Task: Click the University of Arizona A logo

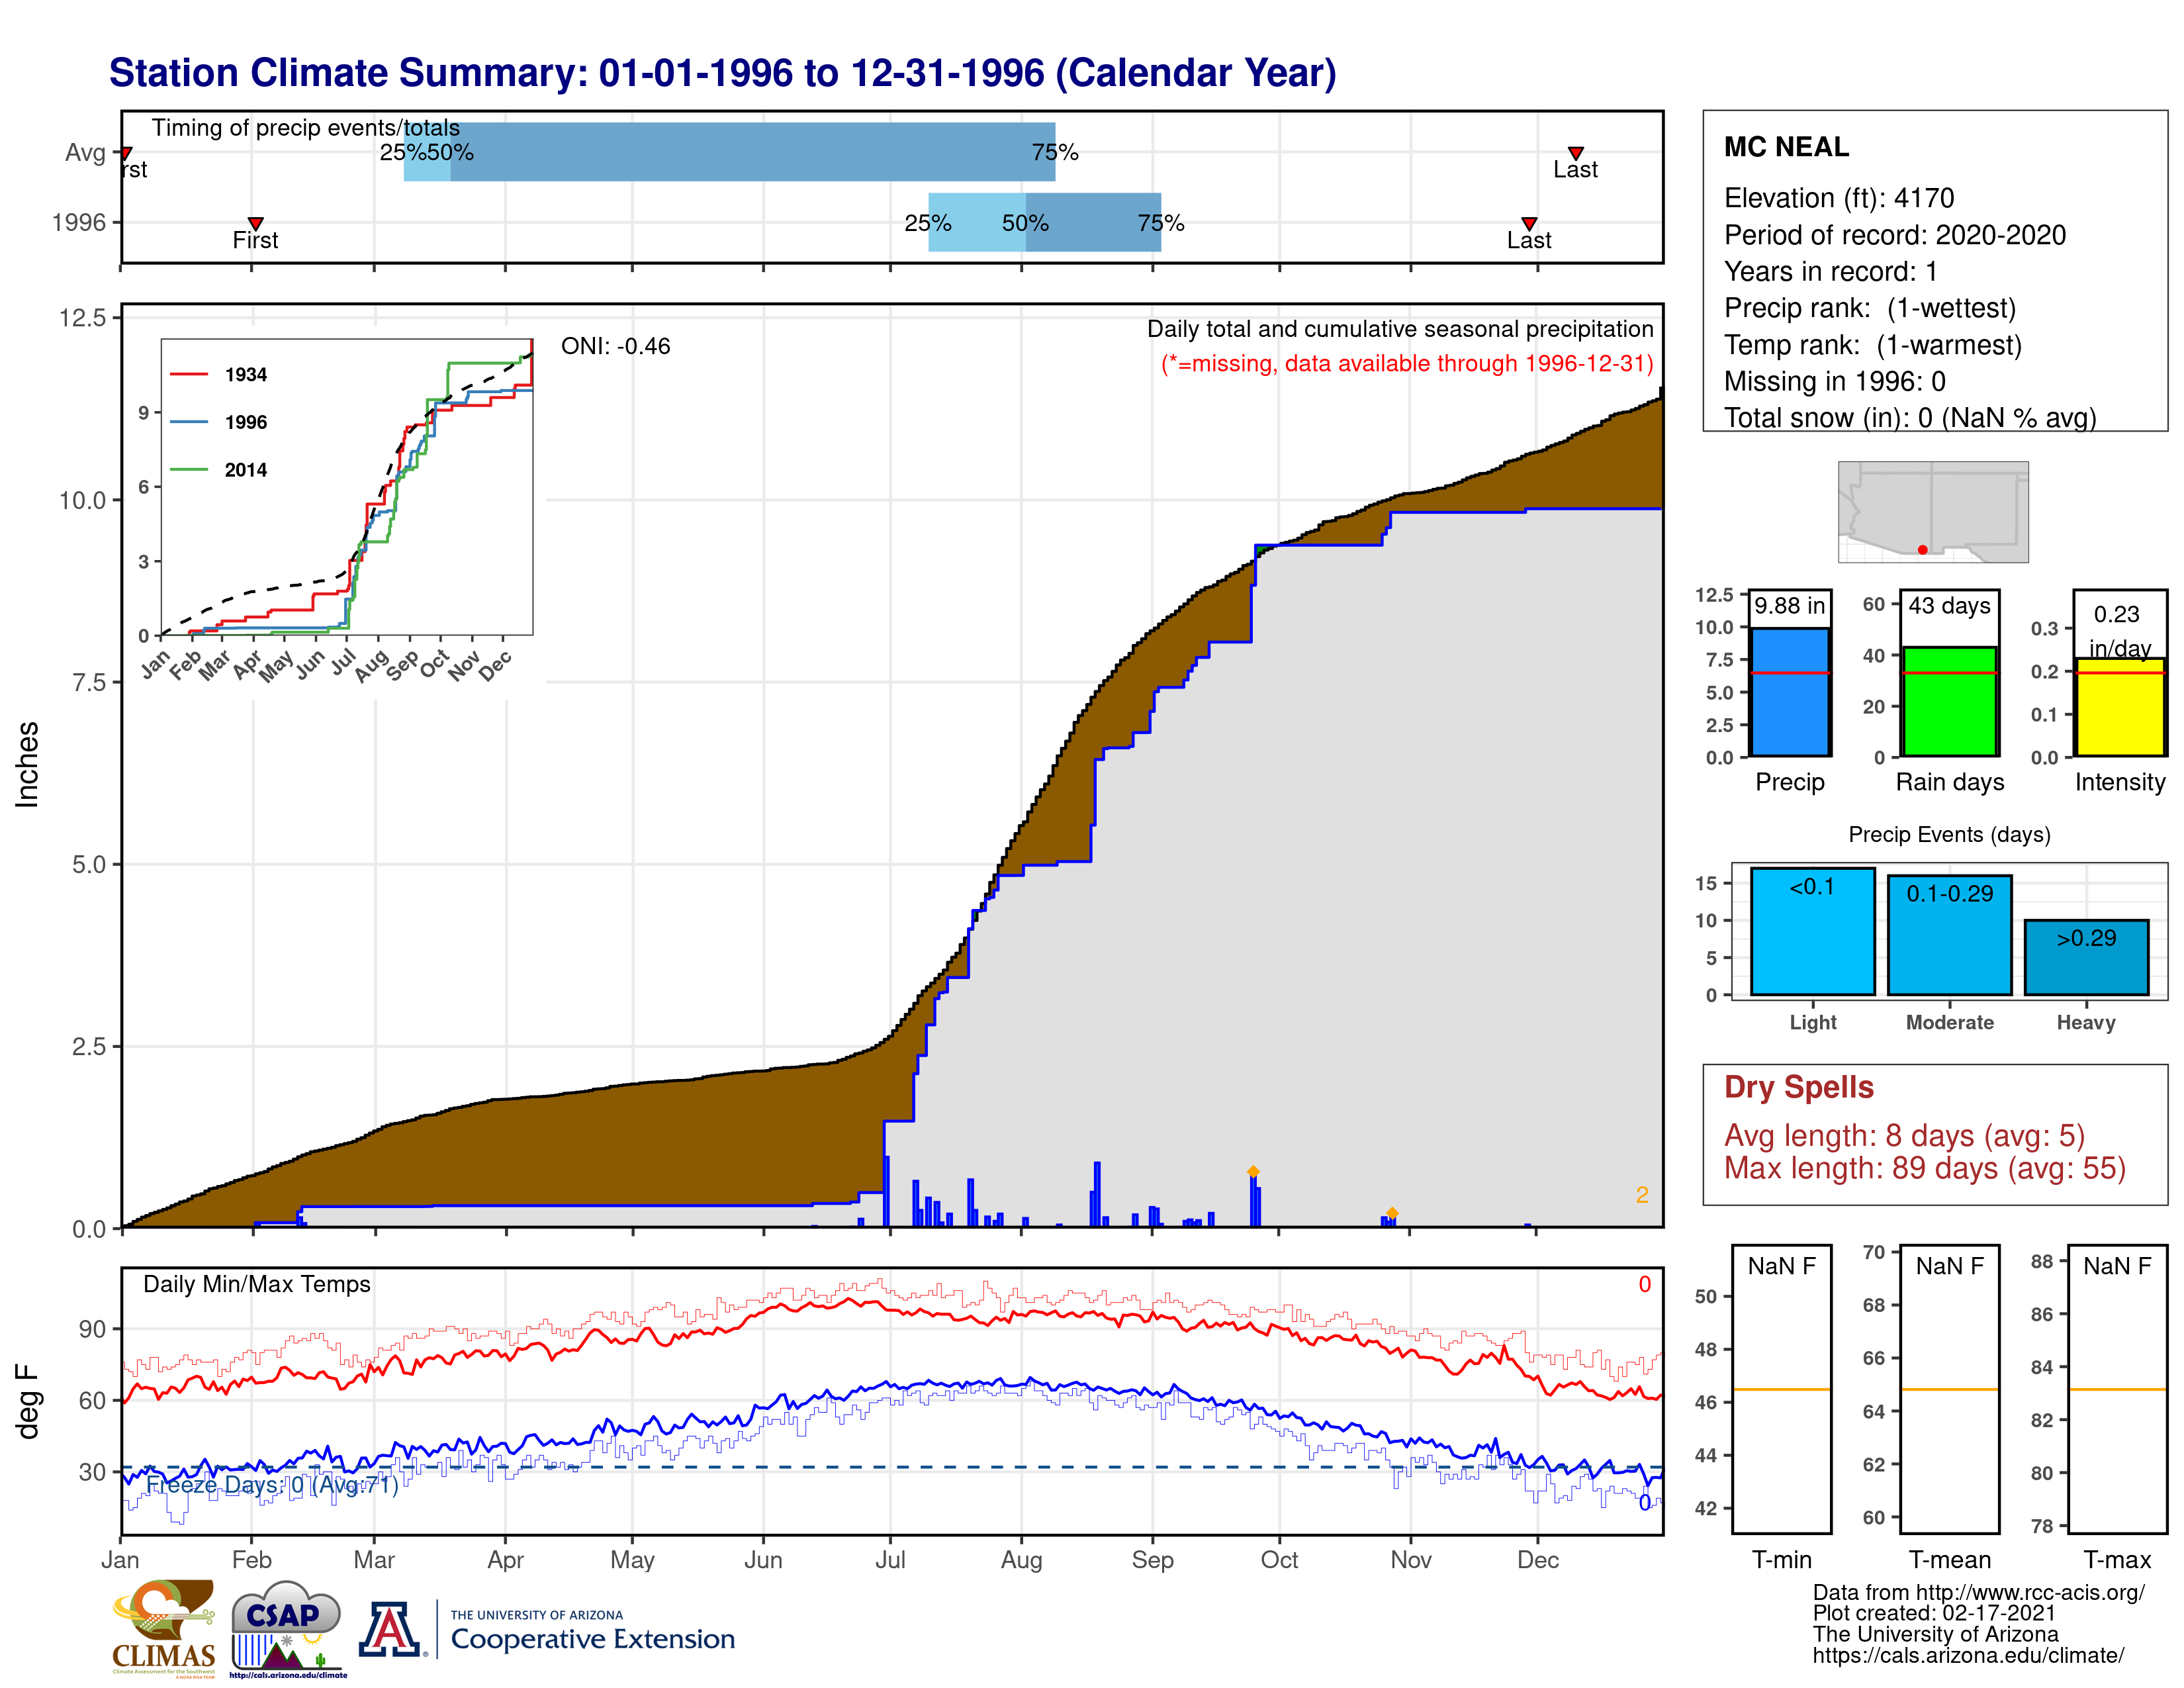Action: [391, 1629]
